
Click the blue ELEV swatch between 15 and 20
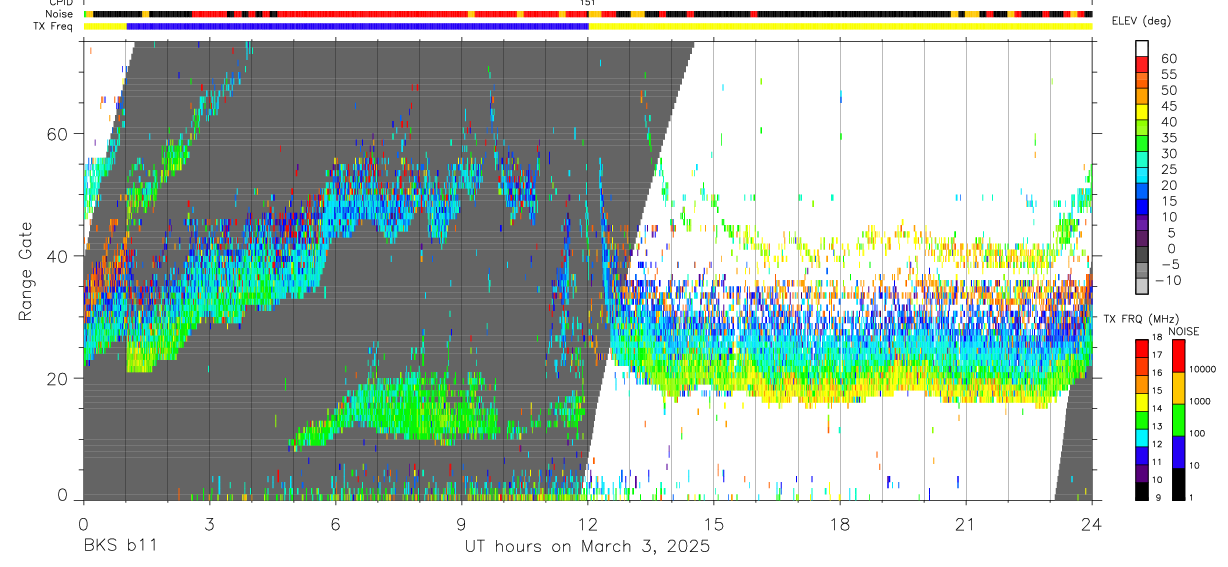[x=1142, y=193]
